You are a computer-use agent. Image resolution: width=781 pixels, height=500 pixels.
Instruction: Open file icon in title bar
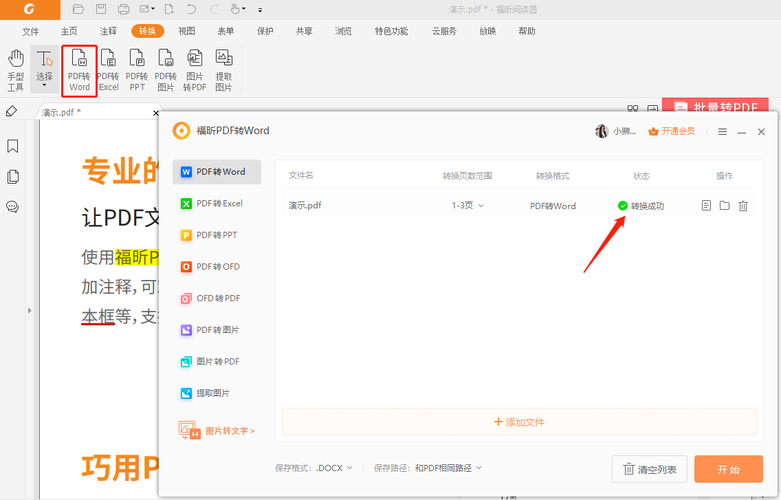[78, 9]
